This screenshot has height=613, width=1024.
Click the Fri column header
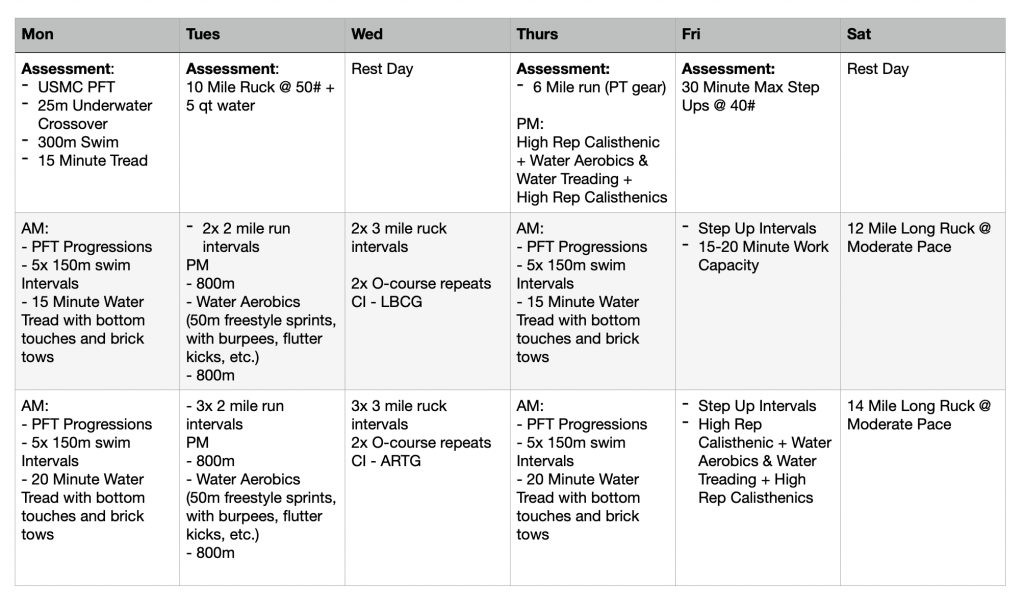tap(691, 34)
